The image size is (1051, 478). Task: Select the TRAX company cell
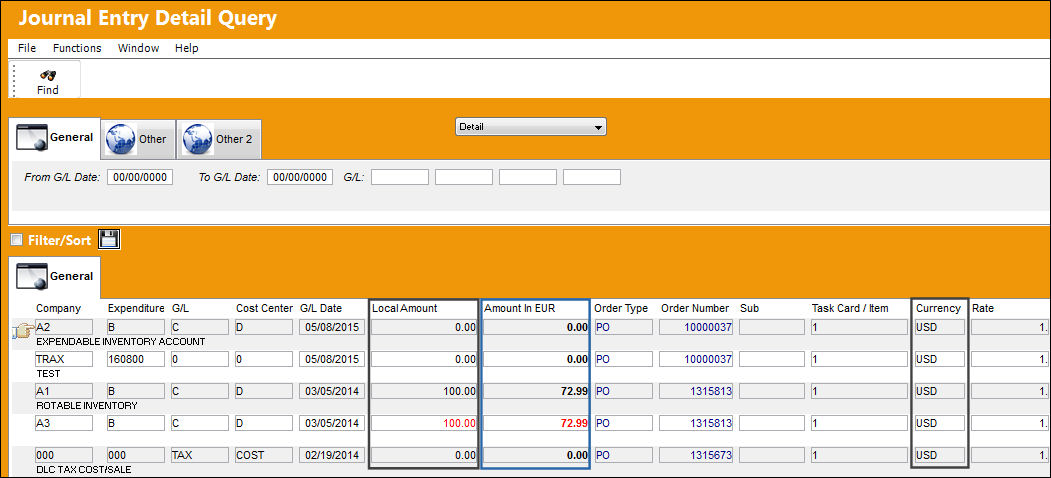pyautogui.click(x=64, y=359)
